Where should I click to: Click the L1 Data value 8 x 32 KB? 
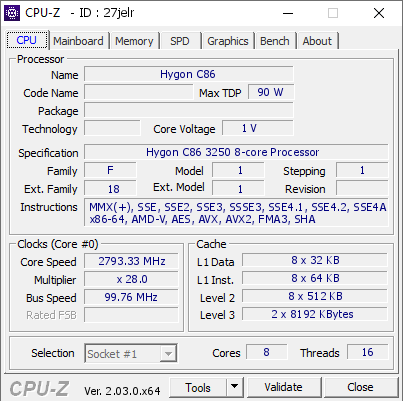tap(315, 260)
